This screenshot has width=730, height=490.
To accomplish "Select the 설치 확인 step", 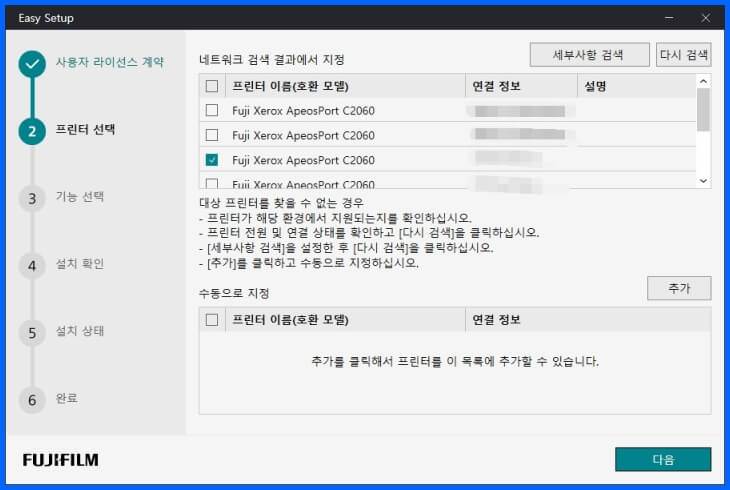I will coord(80,264).
